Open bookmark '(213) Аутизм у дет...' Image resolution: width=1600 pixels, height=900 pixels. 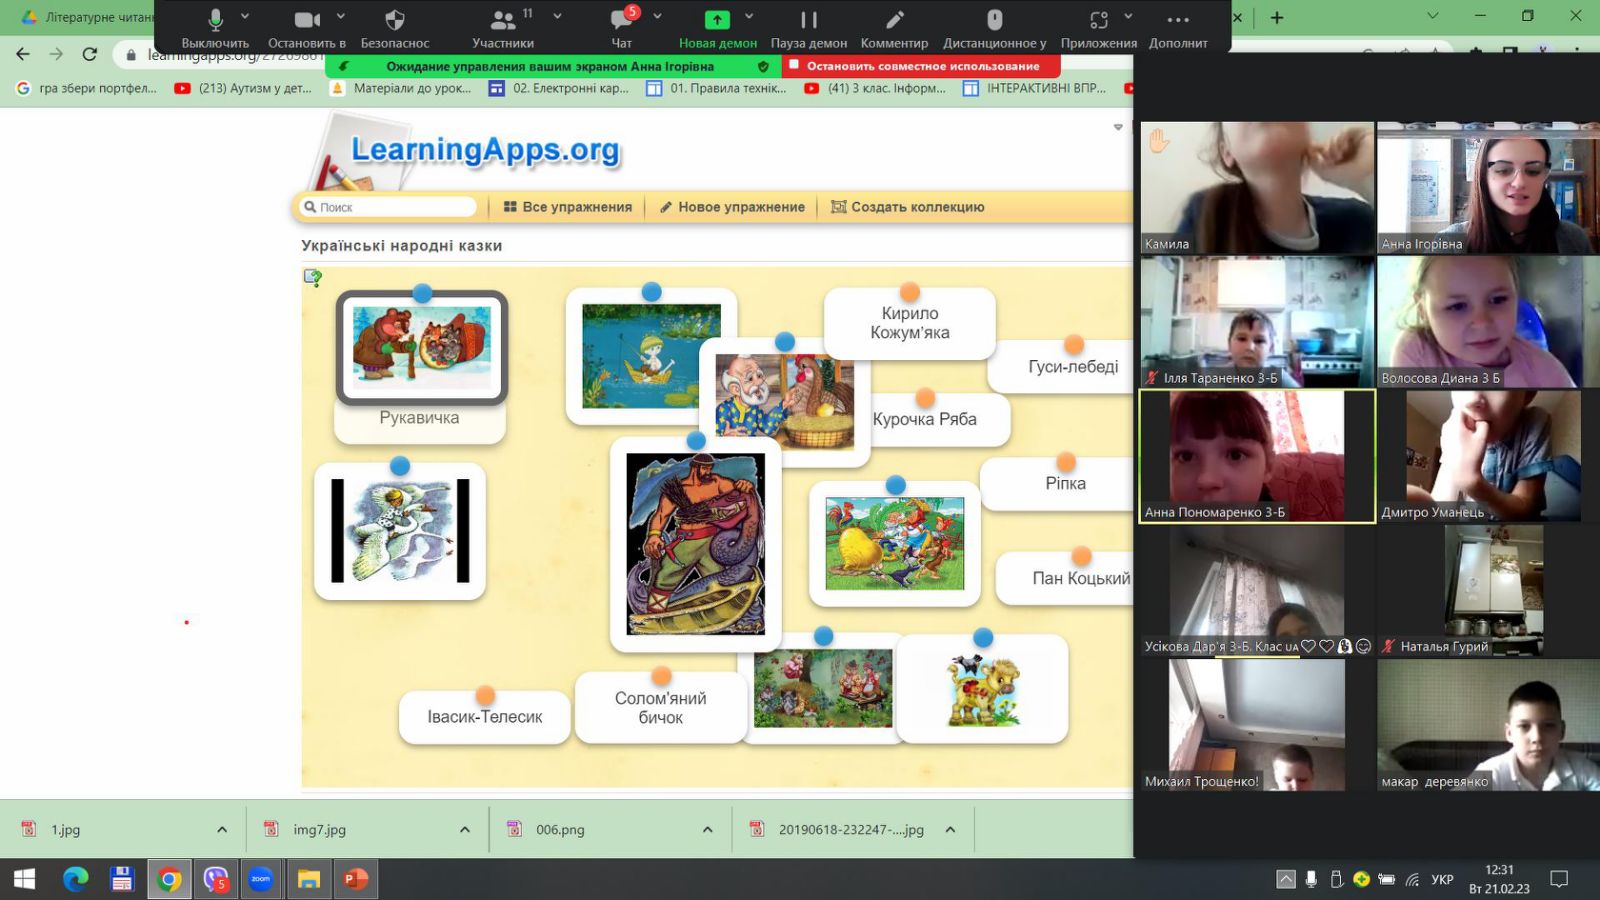243,88
